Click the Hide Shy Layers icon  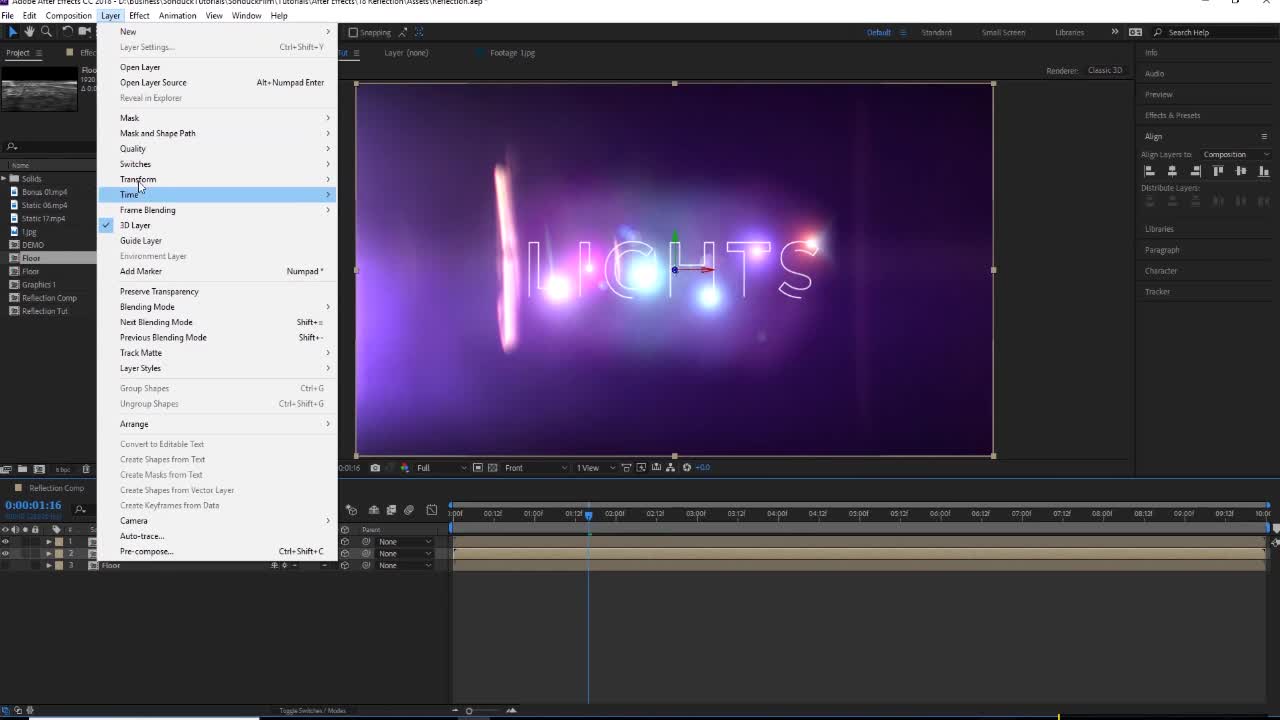[374, 510]
